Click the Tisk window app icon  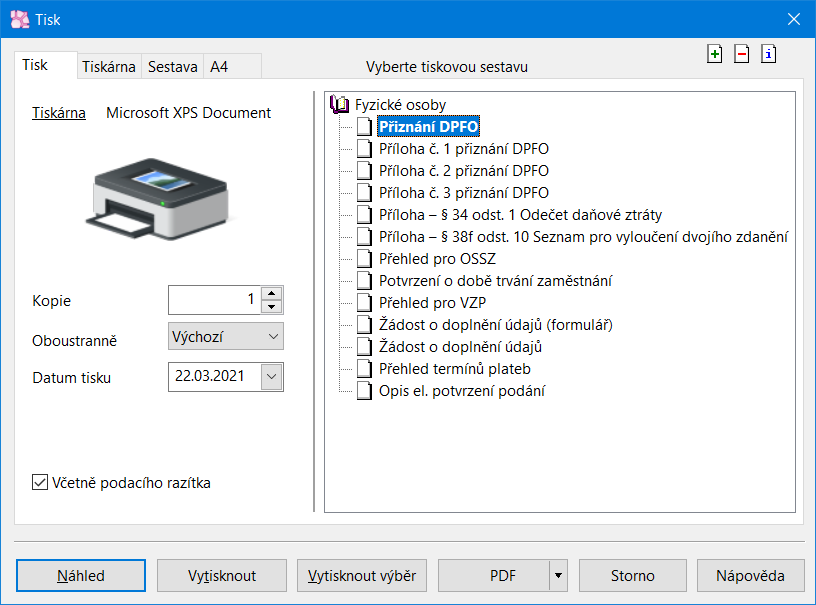20,19
